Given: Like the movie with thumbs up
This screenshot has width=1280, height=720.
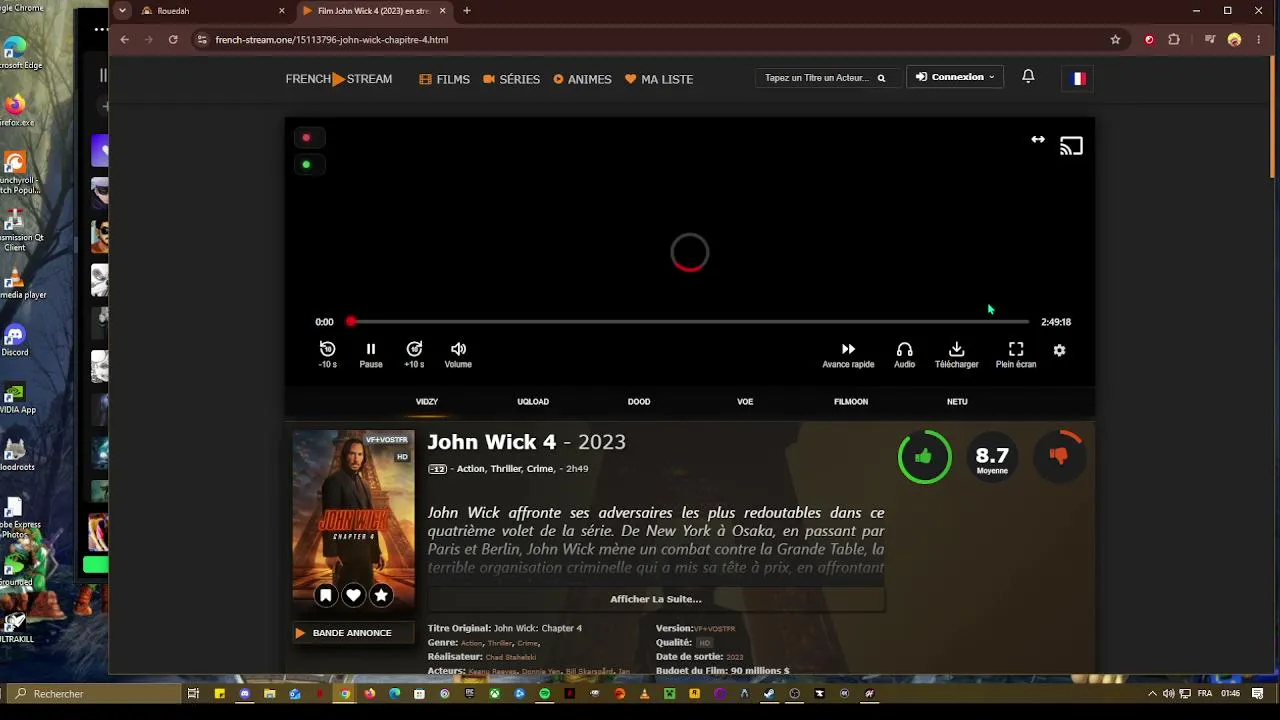Looking at the screenshot, I should click(x=924, y=456).
